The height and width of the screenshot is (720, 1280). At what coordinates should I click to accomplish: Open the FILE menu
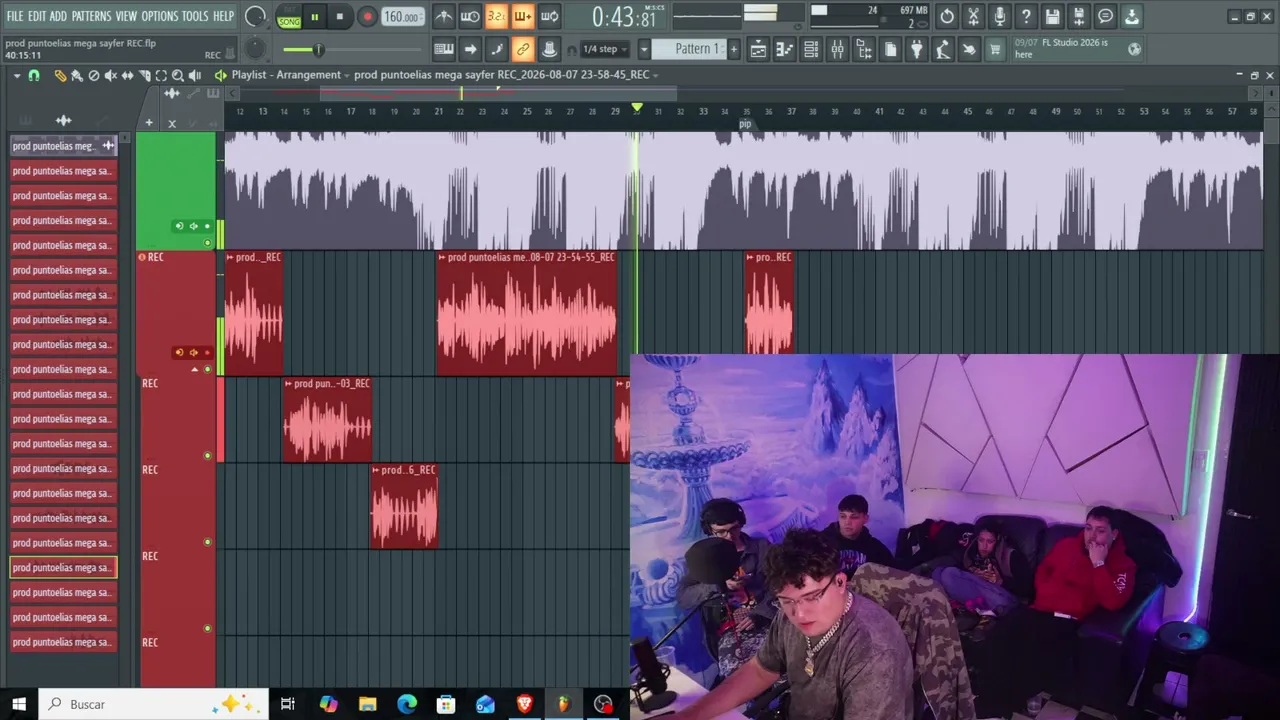click(14, 16)
